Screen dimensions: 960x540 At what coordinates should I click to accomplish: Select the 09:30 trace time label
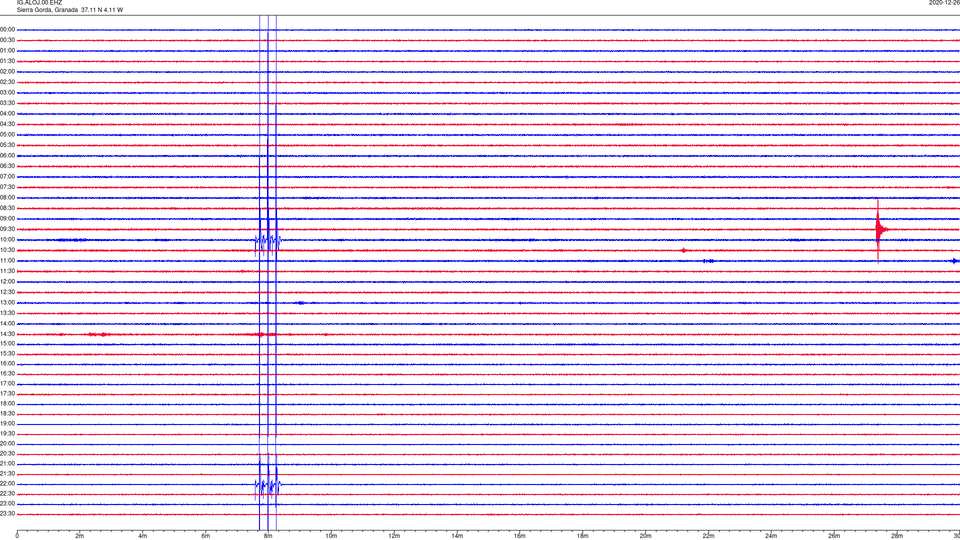click(7, 230)
